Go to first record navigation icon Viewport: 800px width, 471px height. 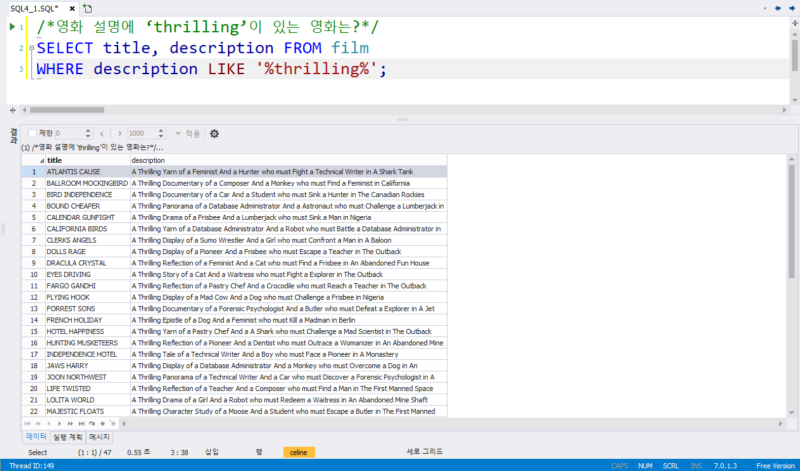coord(27,424)
